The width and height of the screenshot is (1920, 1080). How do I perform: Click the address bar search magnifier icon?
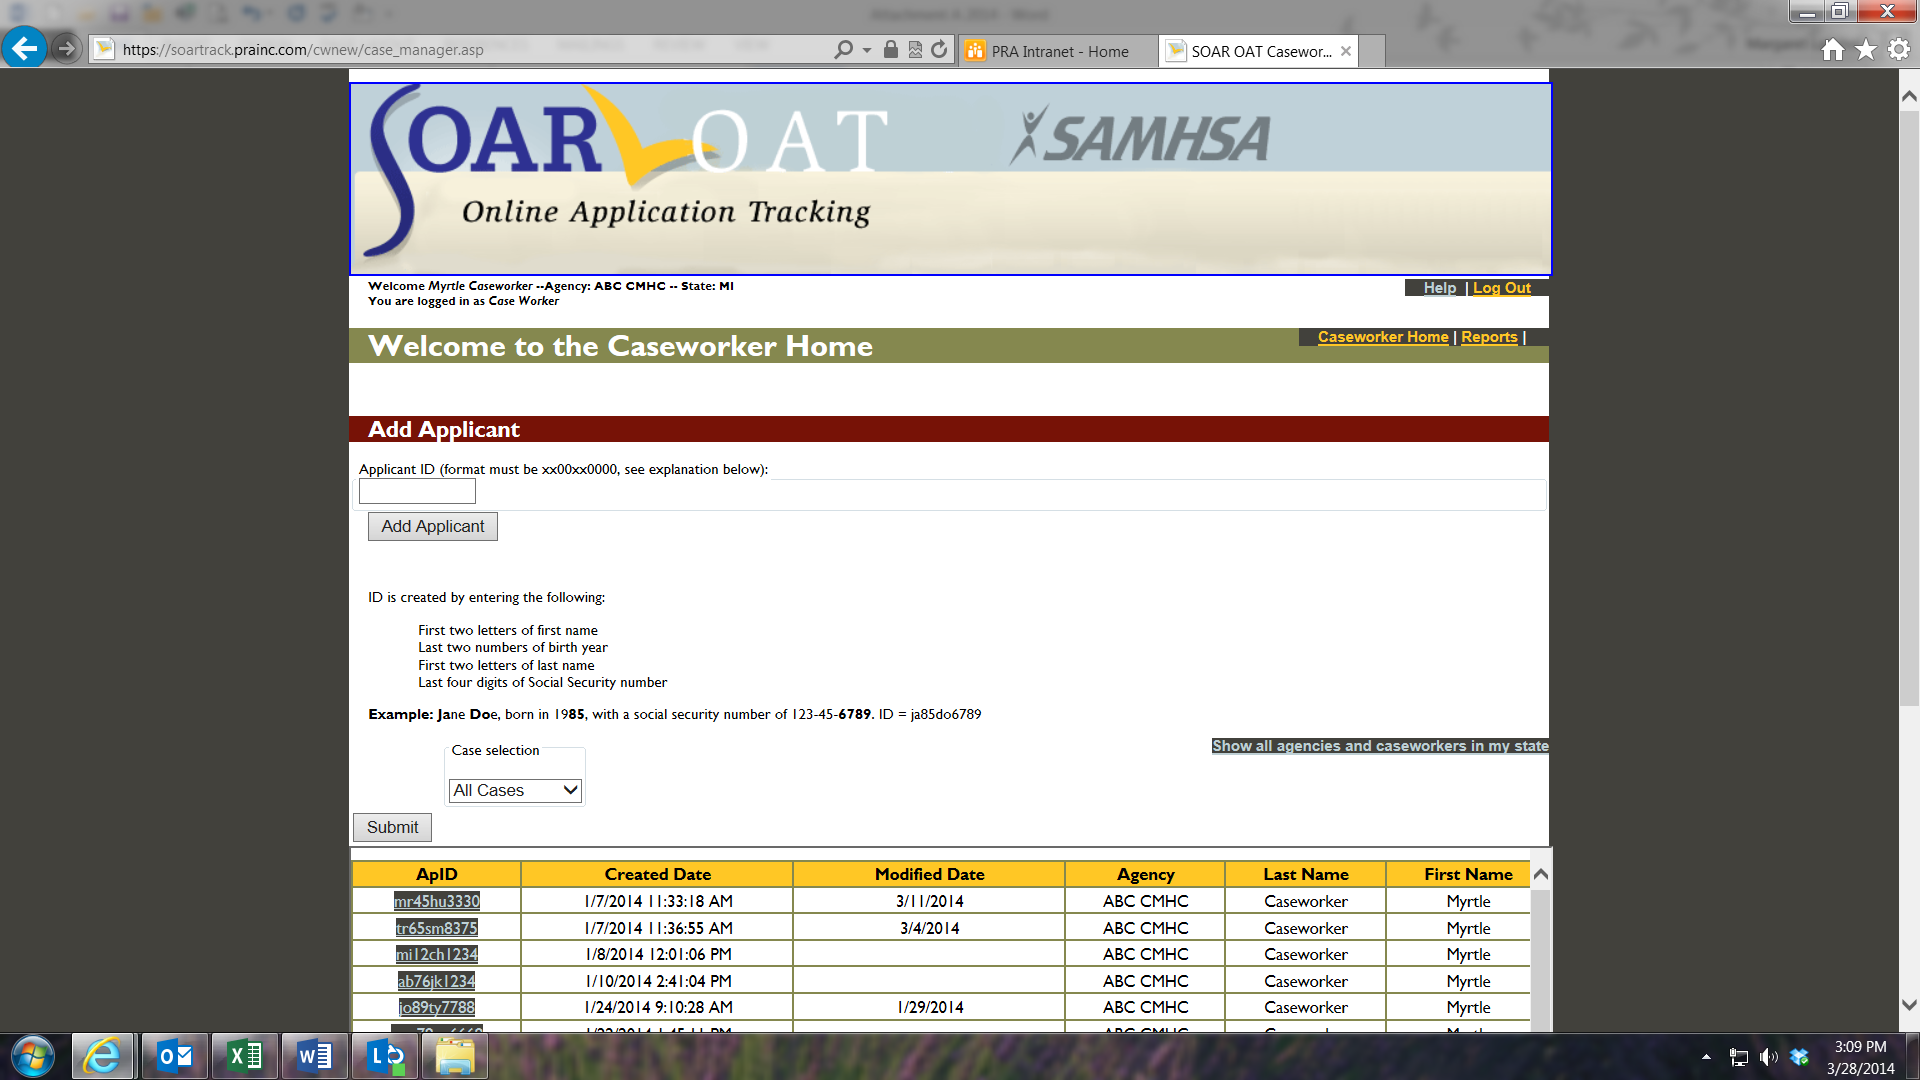[x=843, y=50]
